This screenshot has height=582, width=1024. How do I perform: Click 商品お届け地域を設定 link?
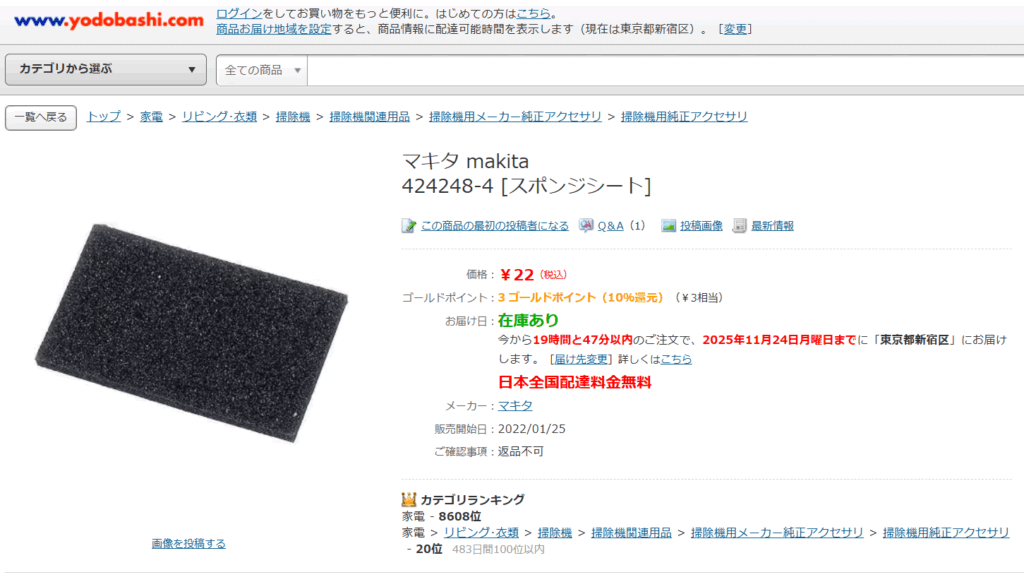point(274,29)
